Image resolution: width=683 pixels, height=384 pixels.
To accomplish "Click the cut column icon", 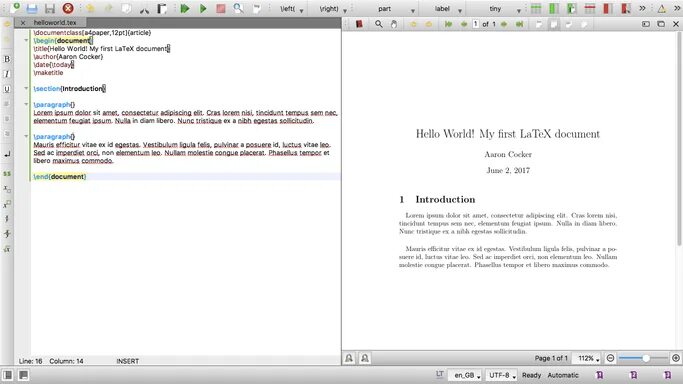I will pyautogui.click(x=626, y=8).
